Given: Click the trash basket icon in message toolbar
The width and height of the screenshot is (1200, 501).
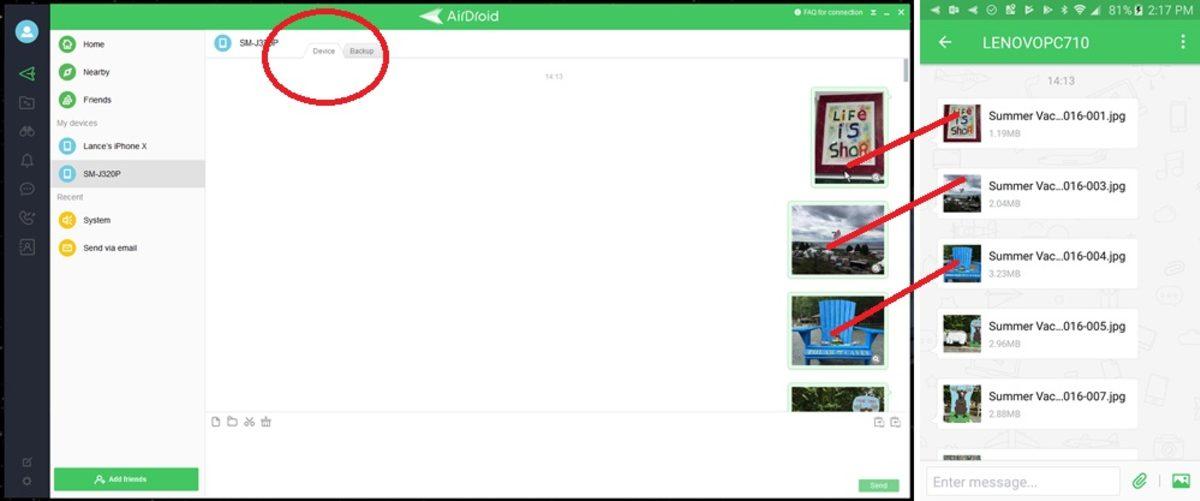Looking at the screenshot, I should click(266, 422).
